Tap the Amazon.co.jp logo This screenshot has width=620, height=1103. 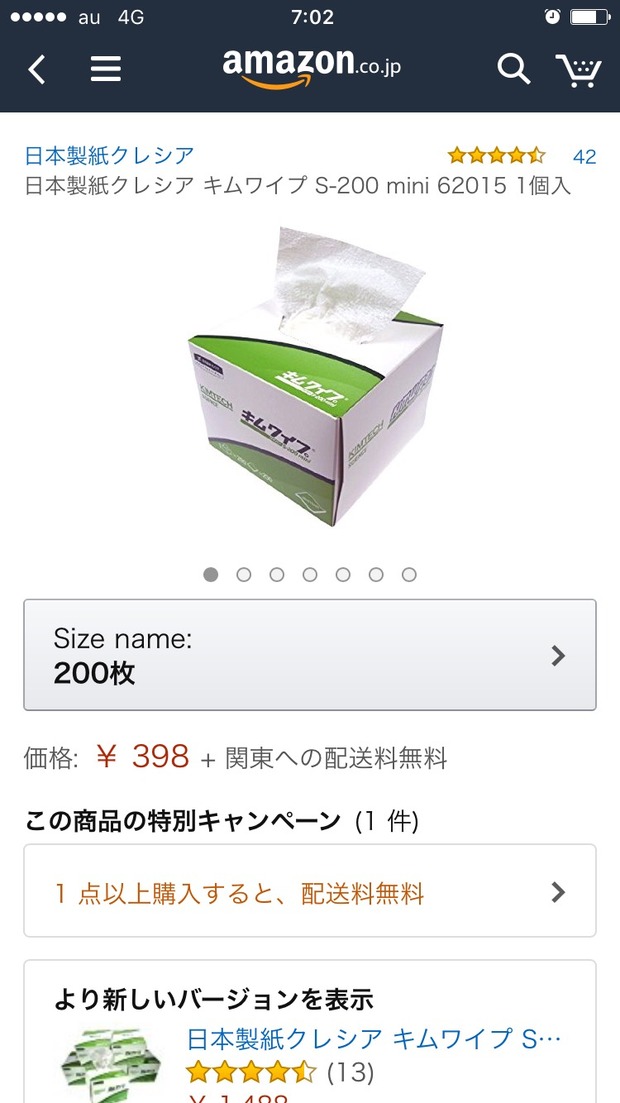point(312,68)
